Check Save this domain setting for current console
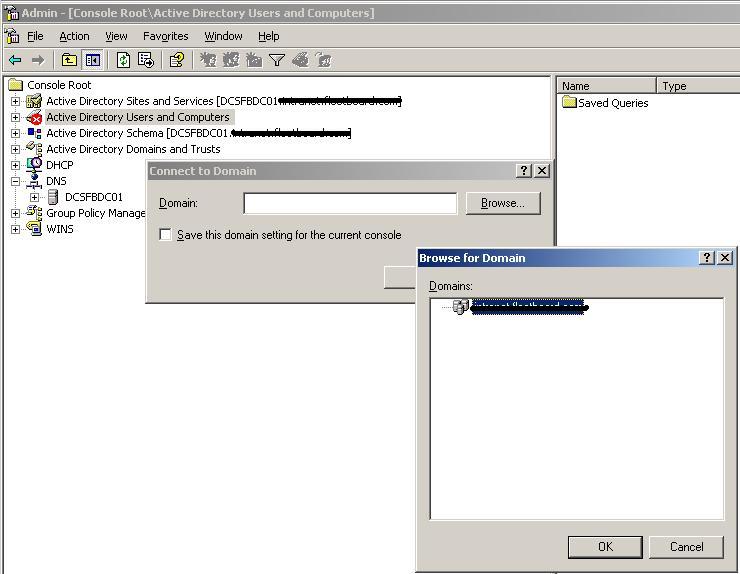Image resolution: width=740 pixels, height=574 pixels. coord(165,235)
